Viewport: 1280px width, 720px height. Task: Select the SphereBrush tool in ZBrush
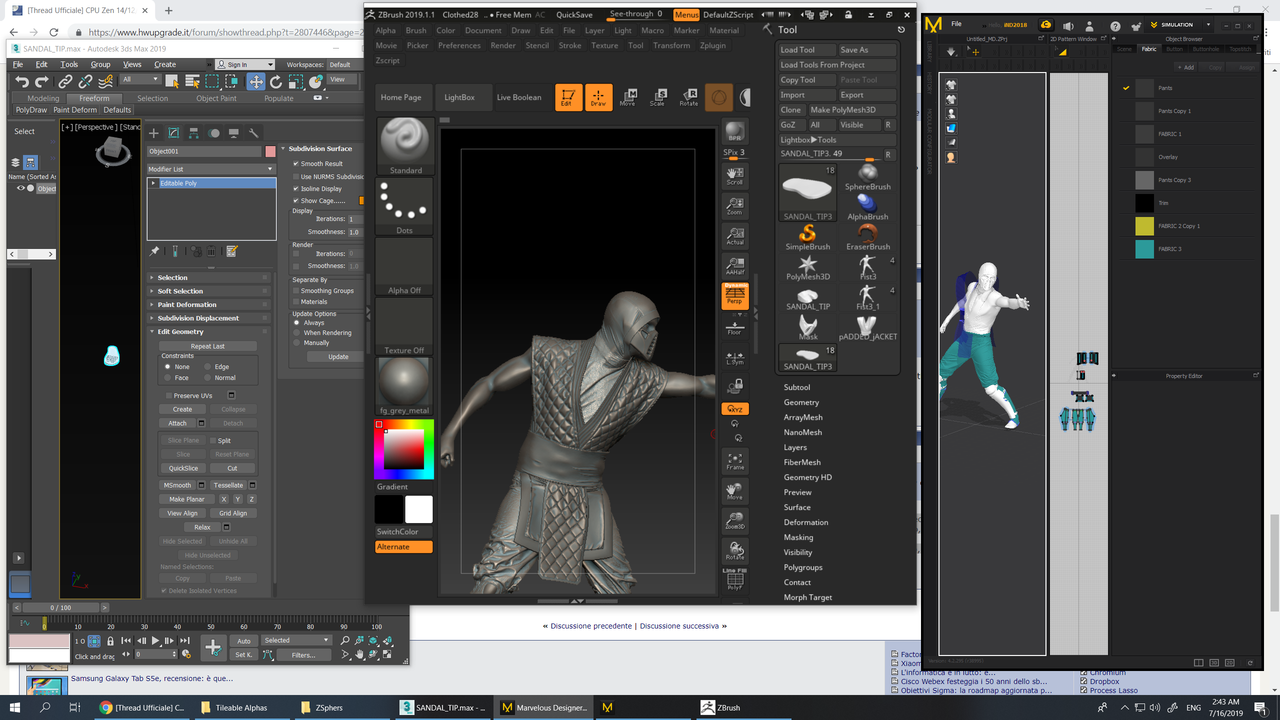867,178
